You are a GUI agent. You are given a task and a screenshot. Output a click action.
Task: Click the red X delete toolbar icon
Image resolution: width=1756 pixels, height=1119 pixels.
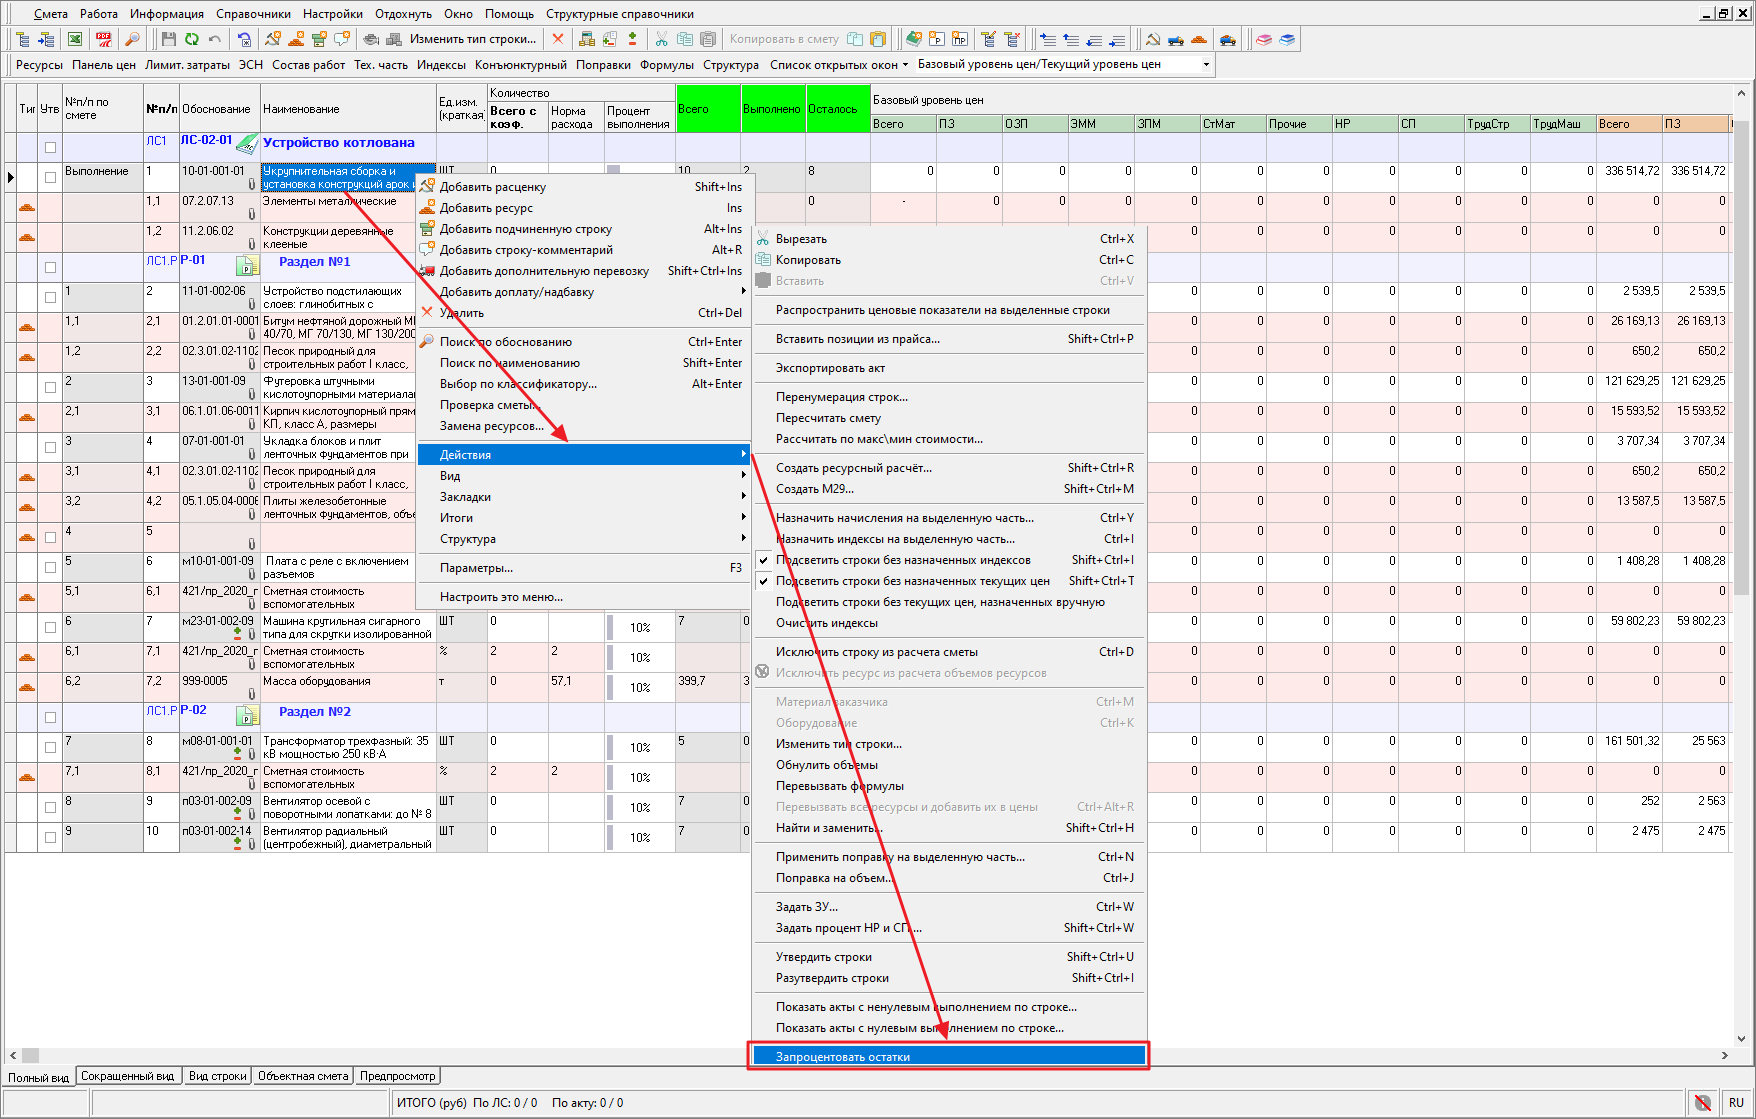558,39
